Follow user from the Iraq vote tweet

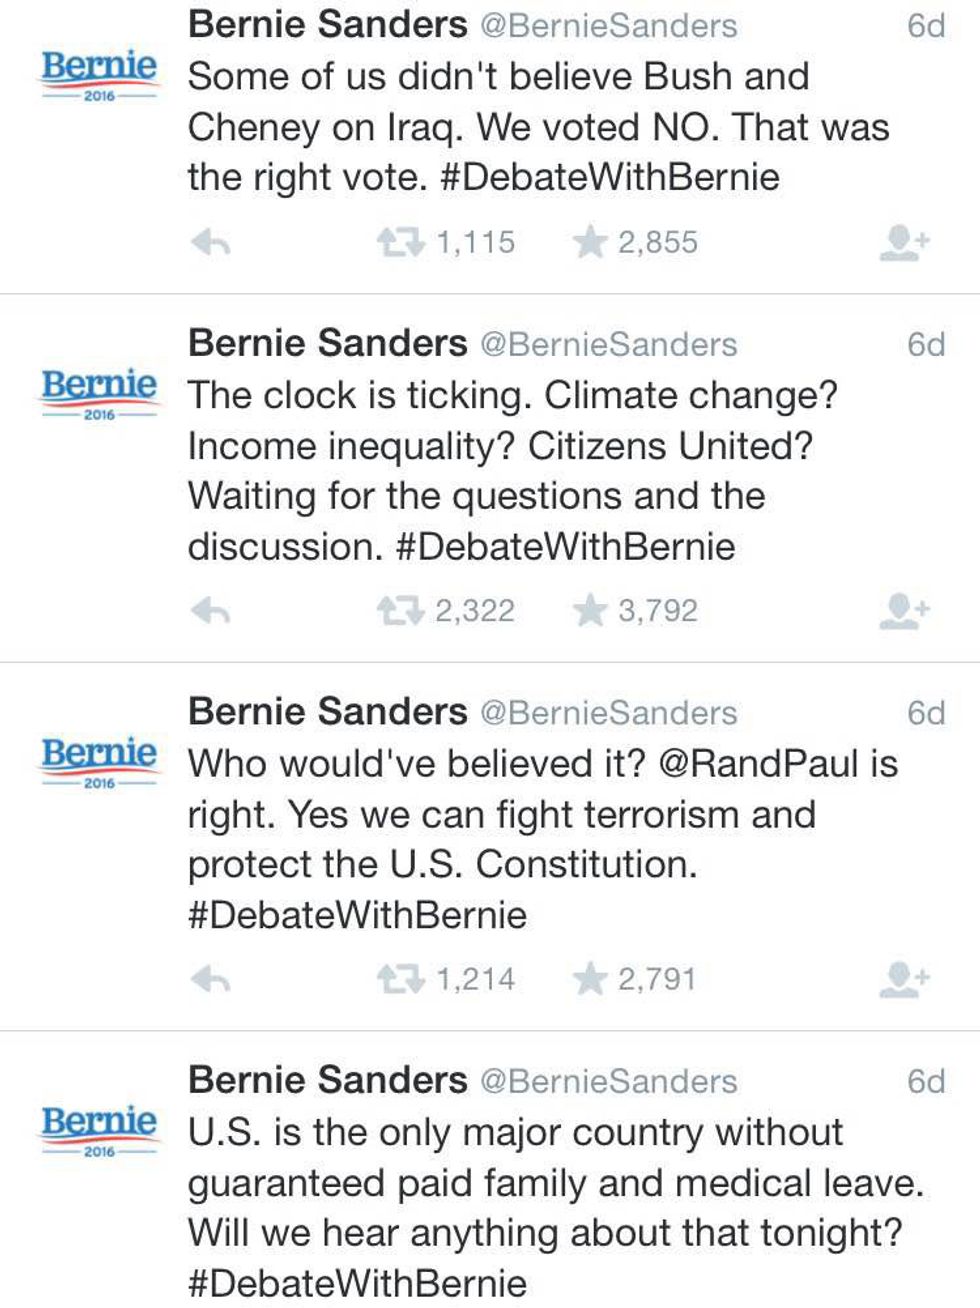click(904, 243)
